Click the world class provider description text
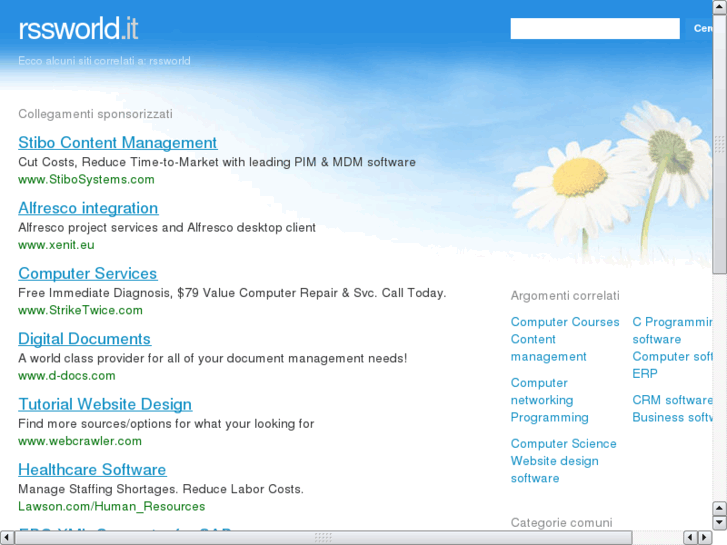Viewport: 727px width, 545px height. point(212,359)
